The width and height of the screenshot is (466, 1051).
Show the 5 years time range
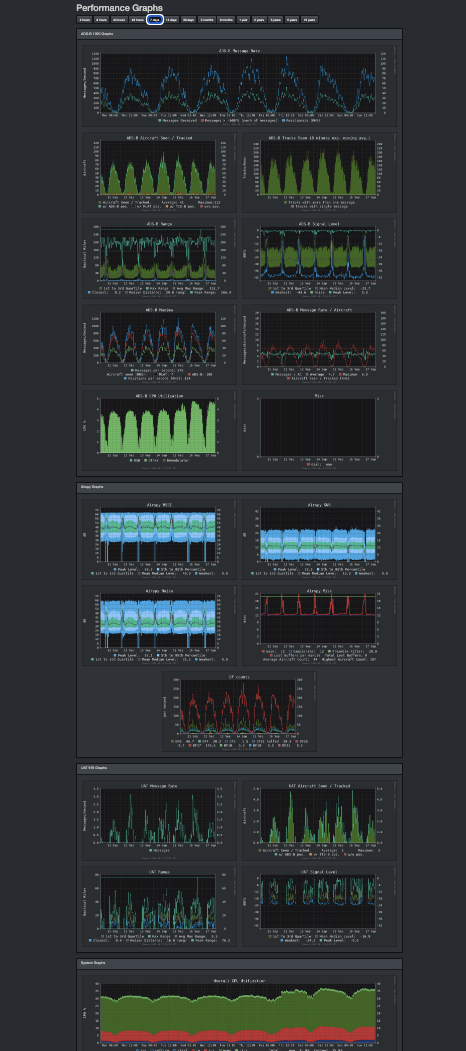point(292,20)
